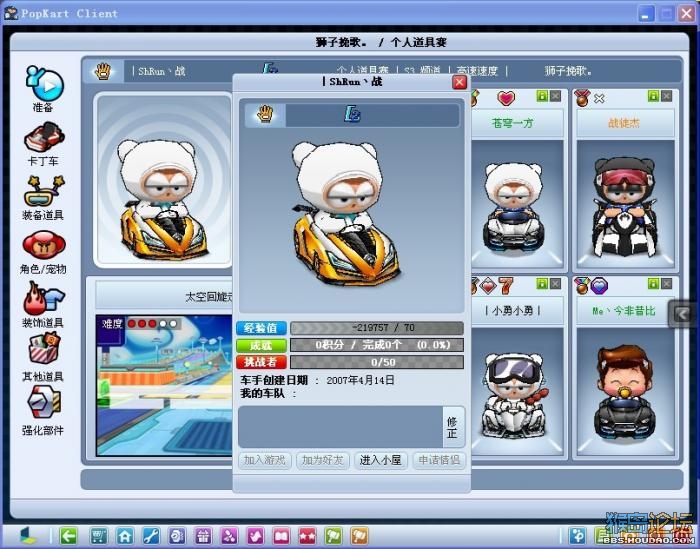Screen dimensions: 700x549
Task: Click the 修正 edit button
Action: [453, 427]
